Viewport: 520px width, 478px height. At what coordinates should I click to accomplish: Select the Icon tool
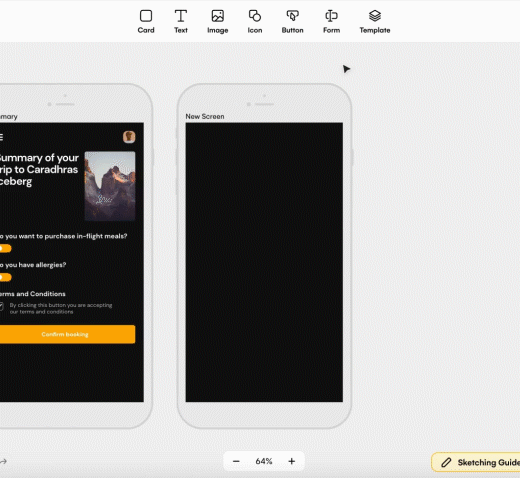(x=255, y=21)
